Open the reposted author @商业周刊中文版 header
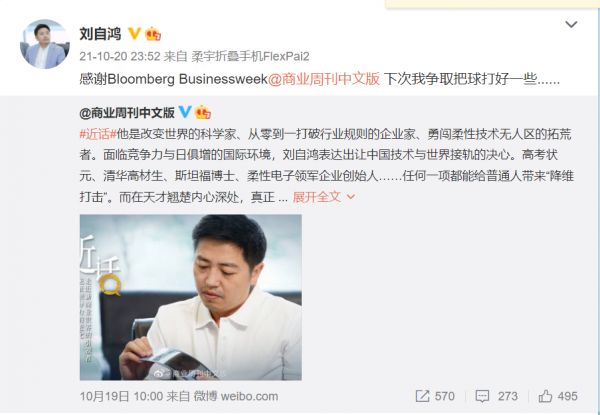600x415 pixels. tap(127, 112)
